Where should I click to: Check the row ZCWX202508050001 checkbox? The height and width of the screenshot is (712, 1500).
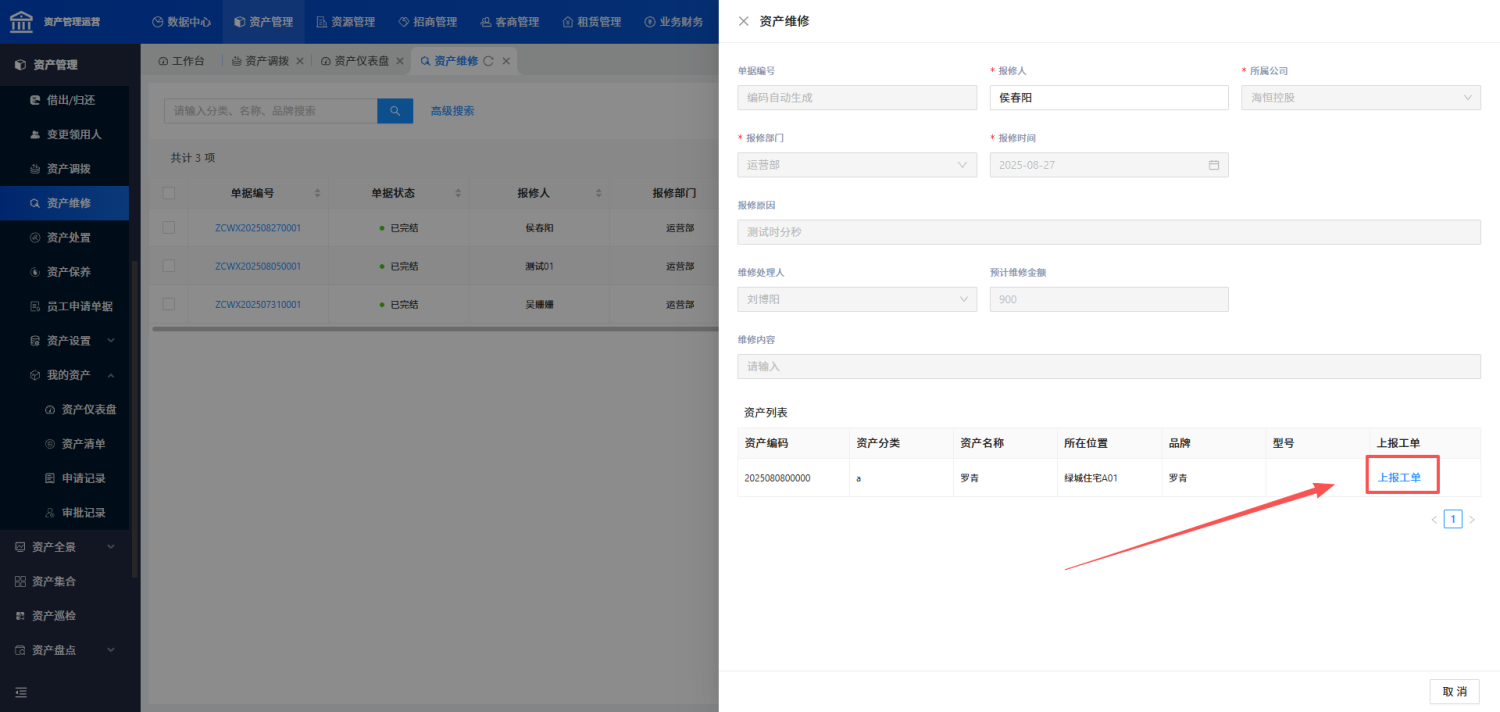coord(169,266)
